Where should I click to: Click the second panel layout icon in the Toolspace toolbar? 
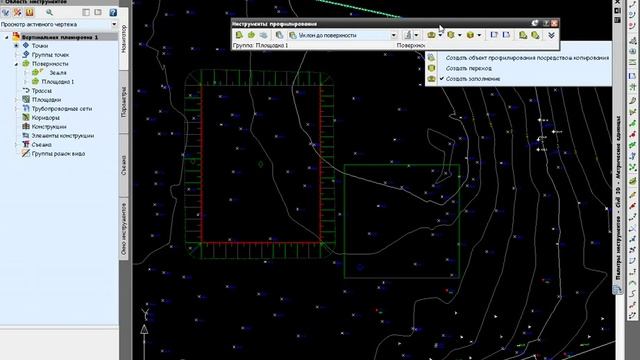point(98,13)
